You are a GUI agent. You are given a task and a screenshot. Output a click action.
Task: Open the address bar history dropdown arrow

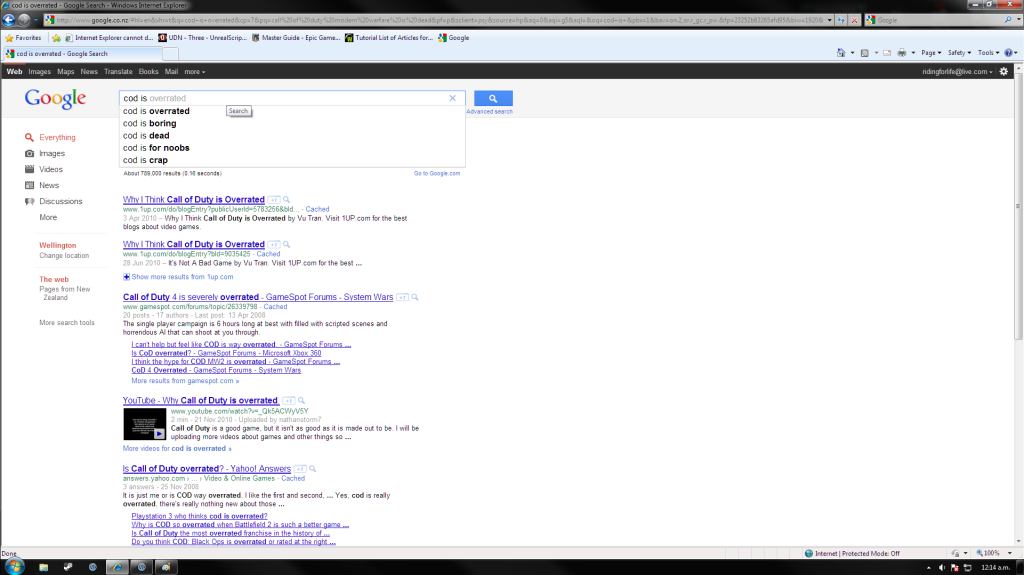(x=829, y=20)
